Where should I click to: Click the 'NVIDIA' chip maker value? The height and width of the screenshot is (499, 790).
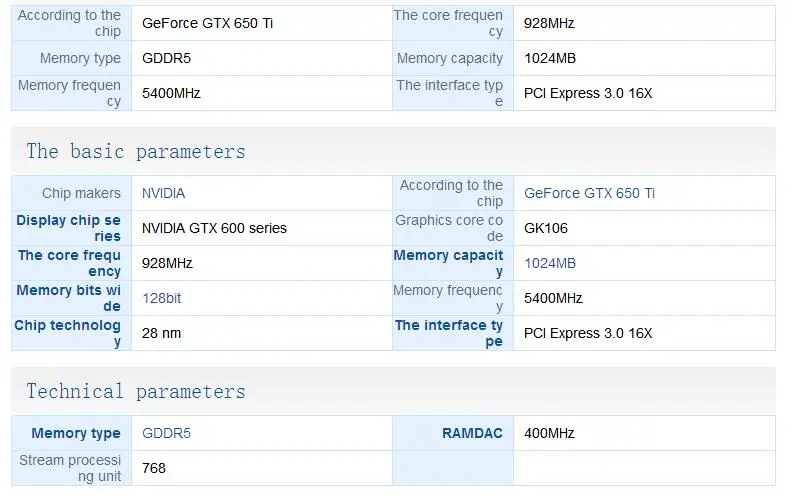pos(163,193)
